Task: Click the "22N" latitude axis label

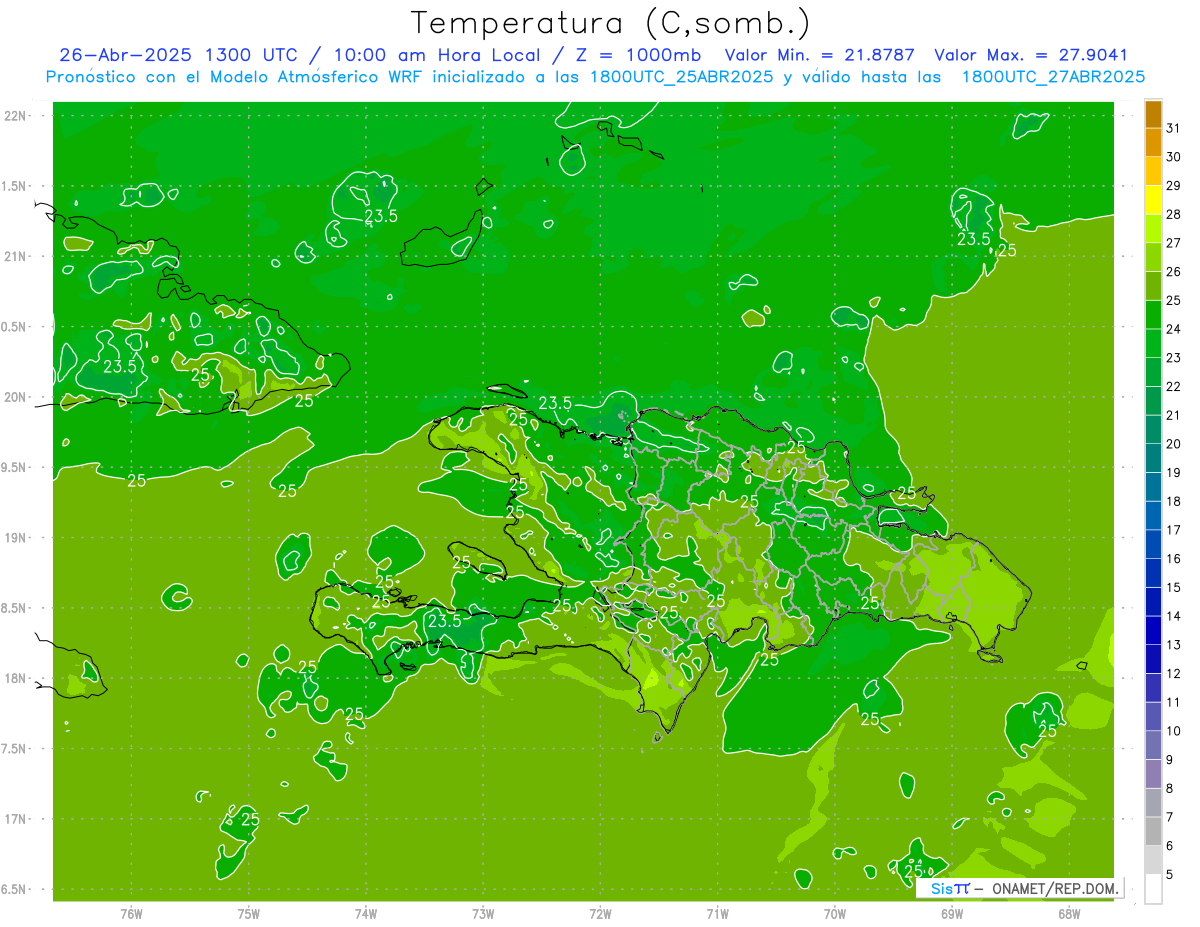Action: coord(16,116)
